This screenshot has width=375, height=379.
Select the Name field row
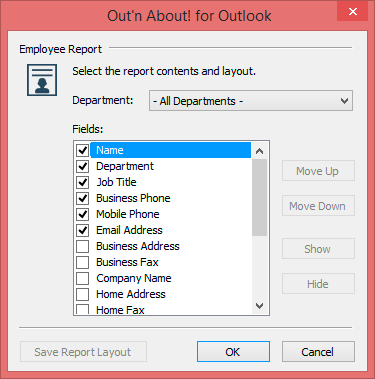click(x=171, y=150)
